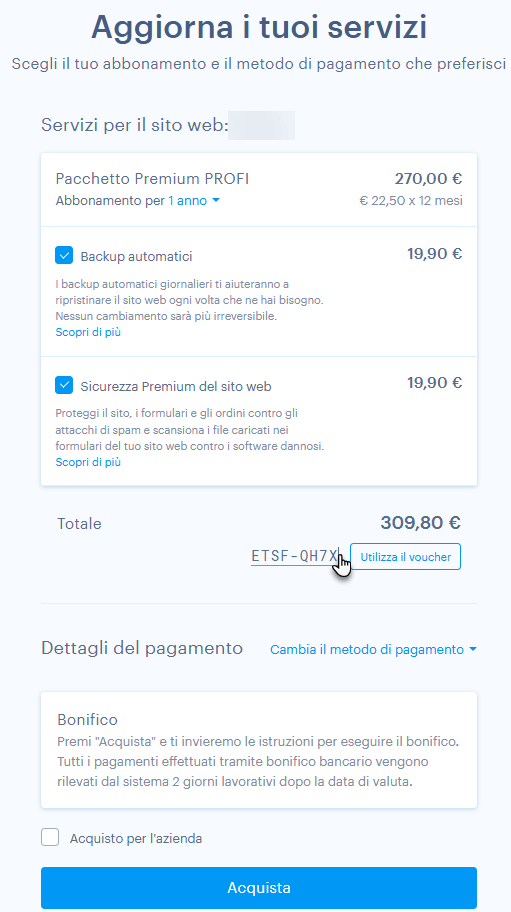Click the blurred website name field
The width and height of the screenshot is (511, 912).
coord(261,125)
